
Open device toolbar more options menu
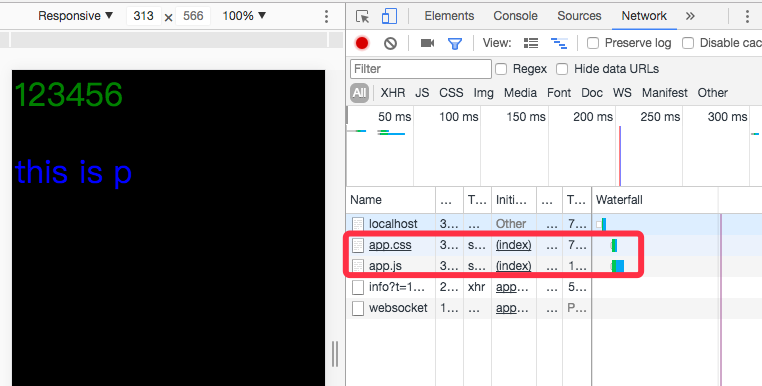(x=327, y=17)
